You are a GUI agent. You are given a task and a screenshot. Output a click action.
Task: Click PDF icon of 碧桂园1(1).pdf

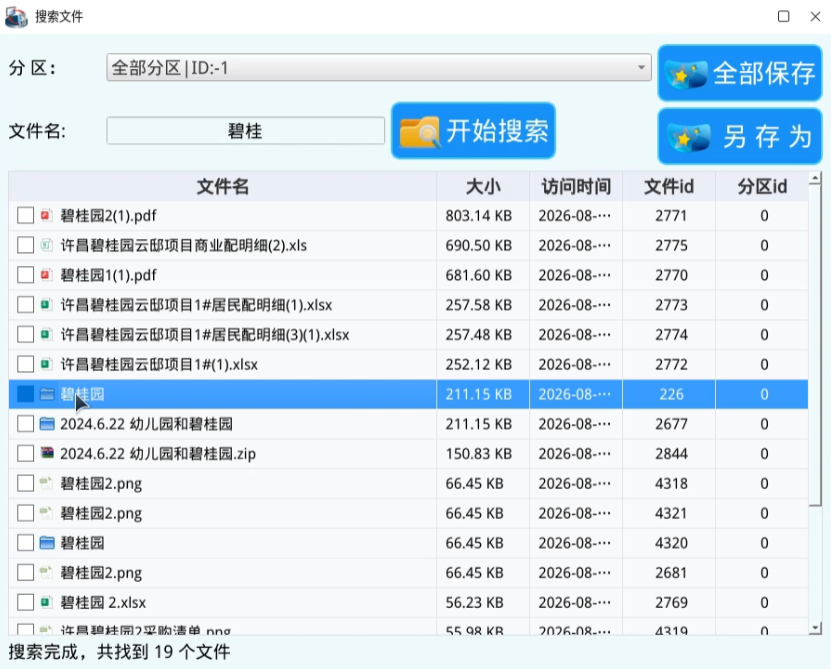pos(47,275)
